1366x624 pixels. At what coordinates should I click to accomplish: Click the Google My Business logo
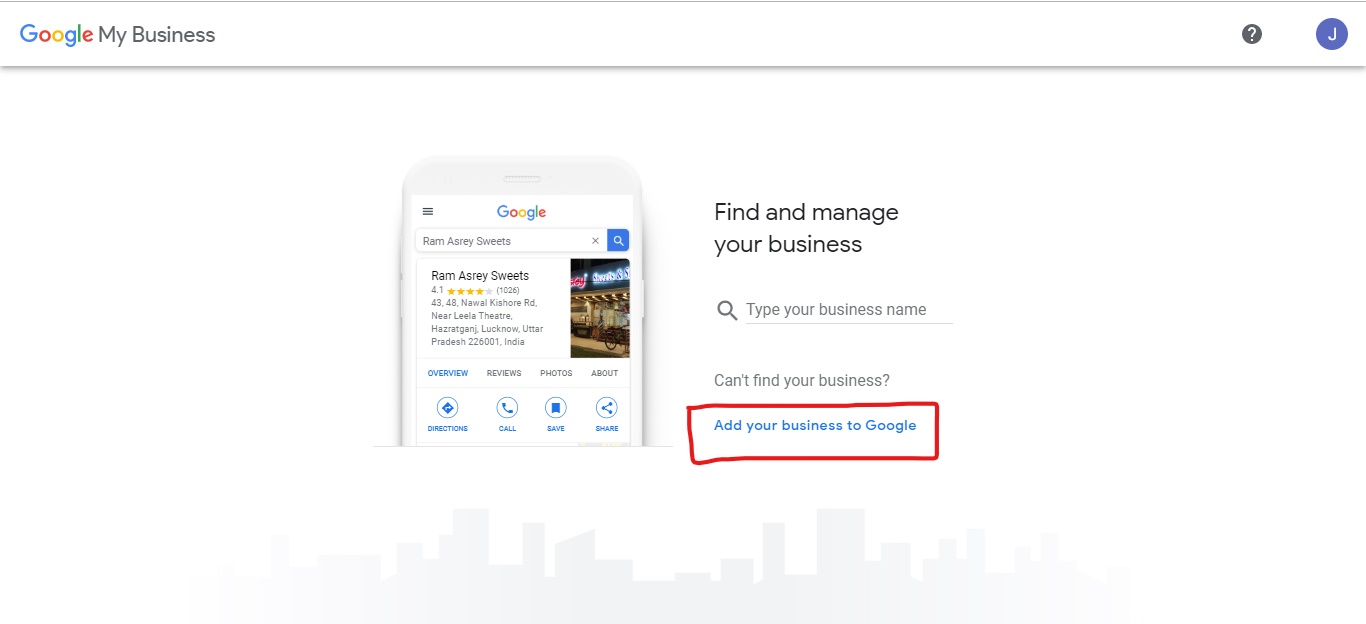pos(118,35)
